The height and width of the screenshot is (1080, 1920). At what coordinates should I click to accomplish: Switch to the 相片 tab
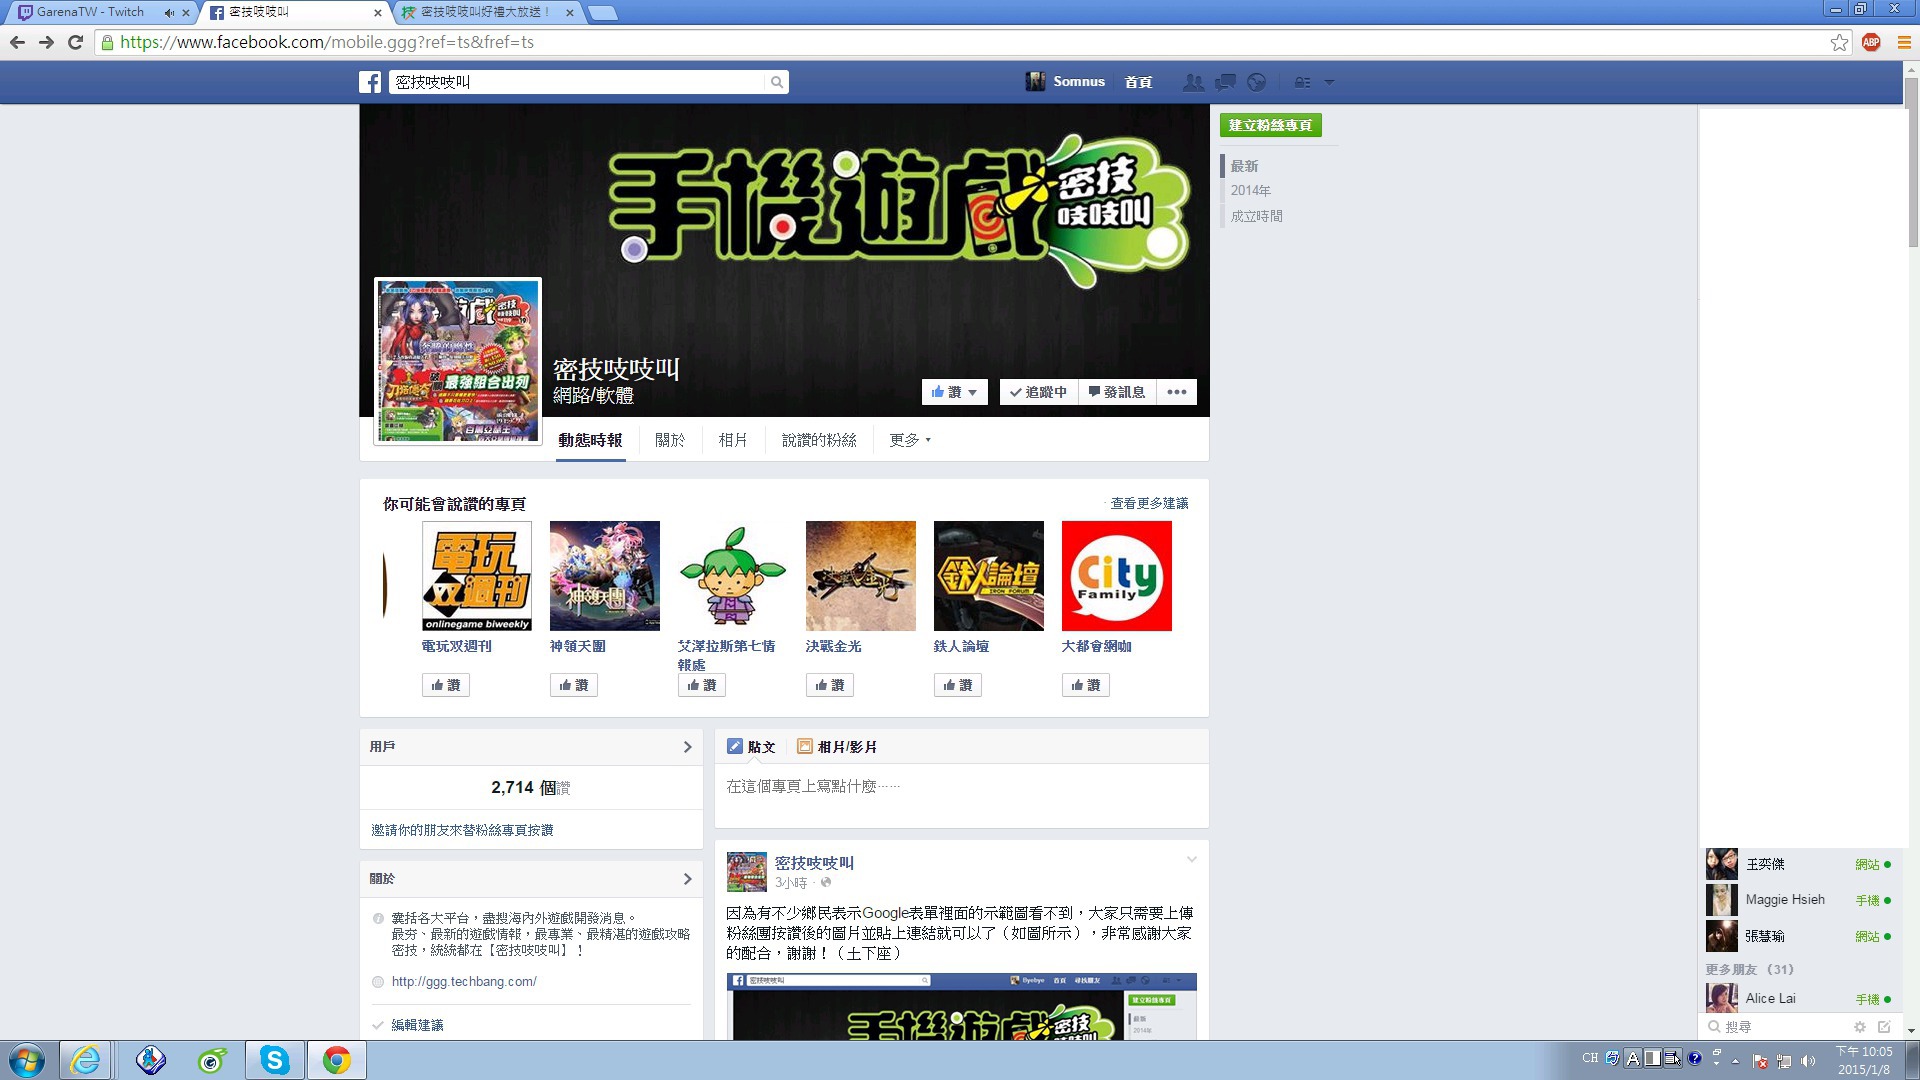coord(732,440)
